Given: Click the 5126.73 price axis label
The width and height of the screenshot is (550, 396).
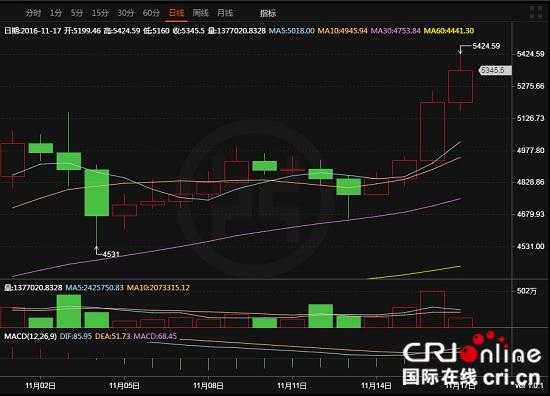Looking at the screenshot, I should point(530,118).
